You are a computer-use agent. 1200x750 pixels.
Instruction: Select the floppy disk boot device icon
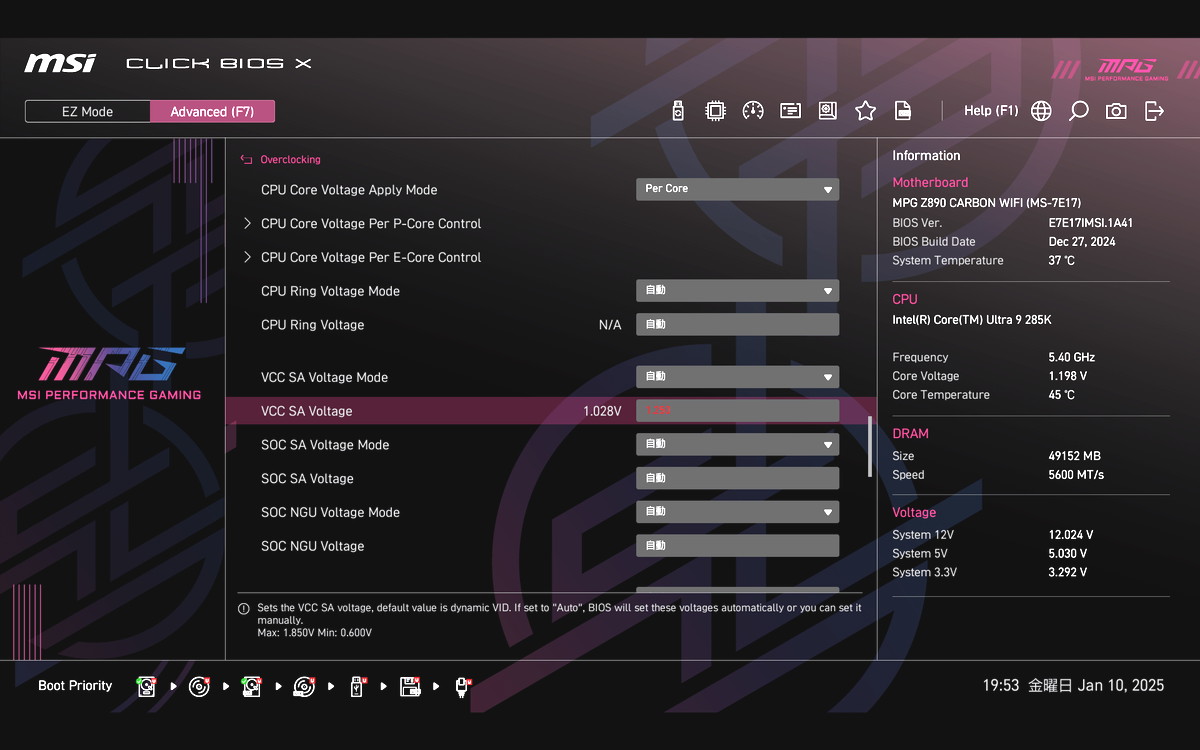coord(409,686)
